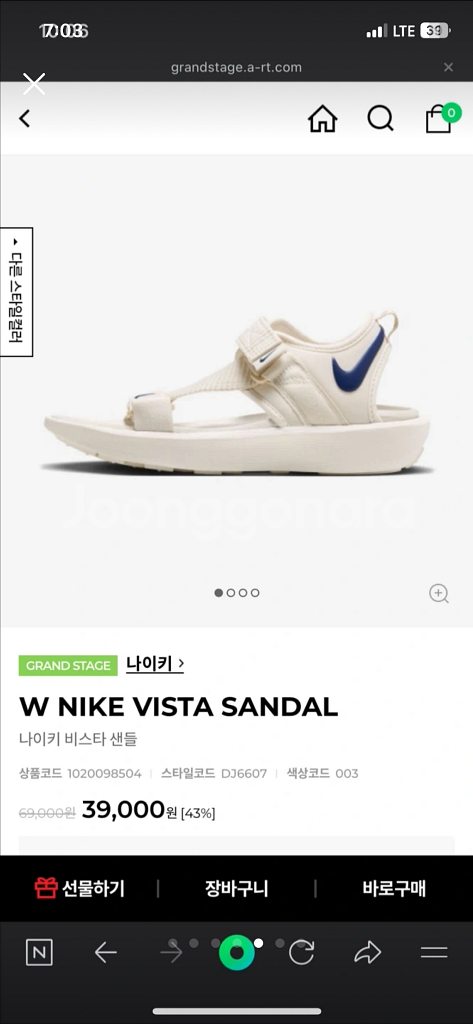Image resolution: width=473 pixels, height=1024 pixels.
Task: Tap the green circle Naver button
Action: [236, 953]
